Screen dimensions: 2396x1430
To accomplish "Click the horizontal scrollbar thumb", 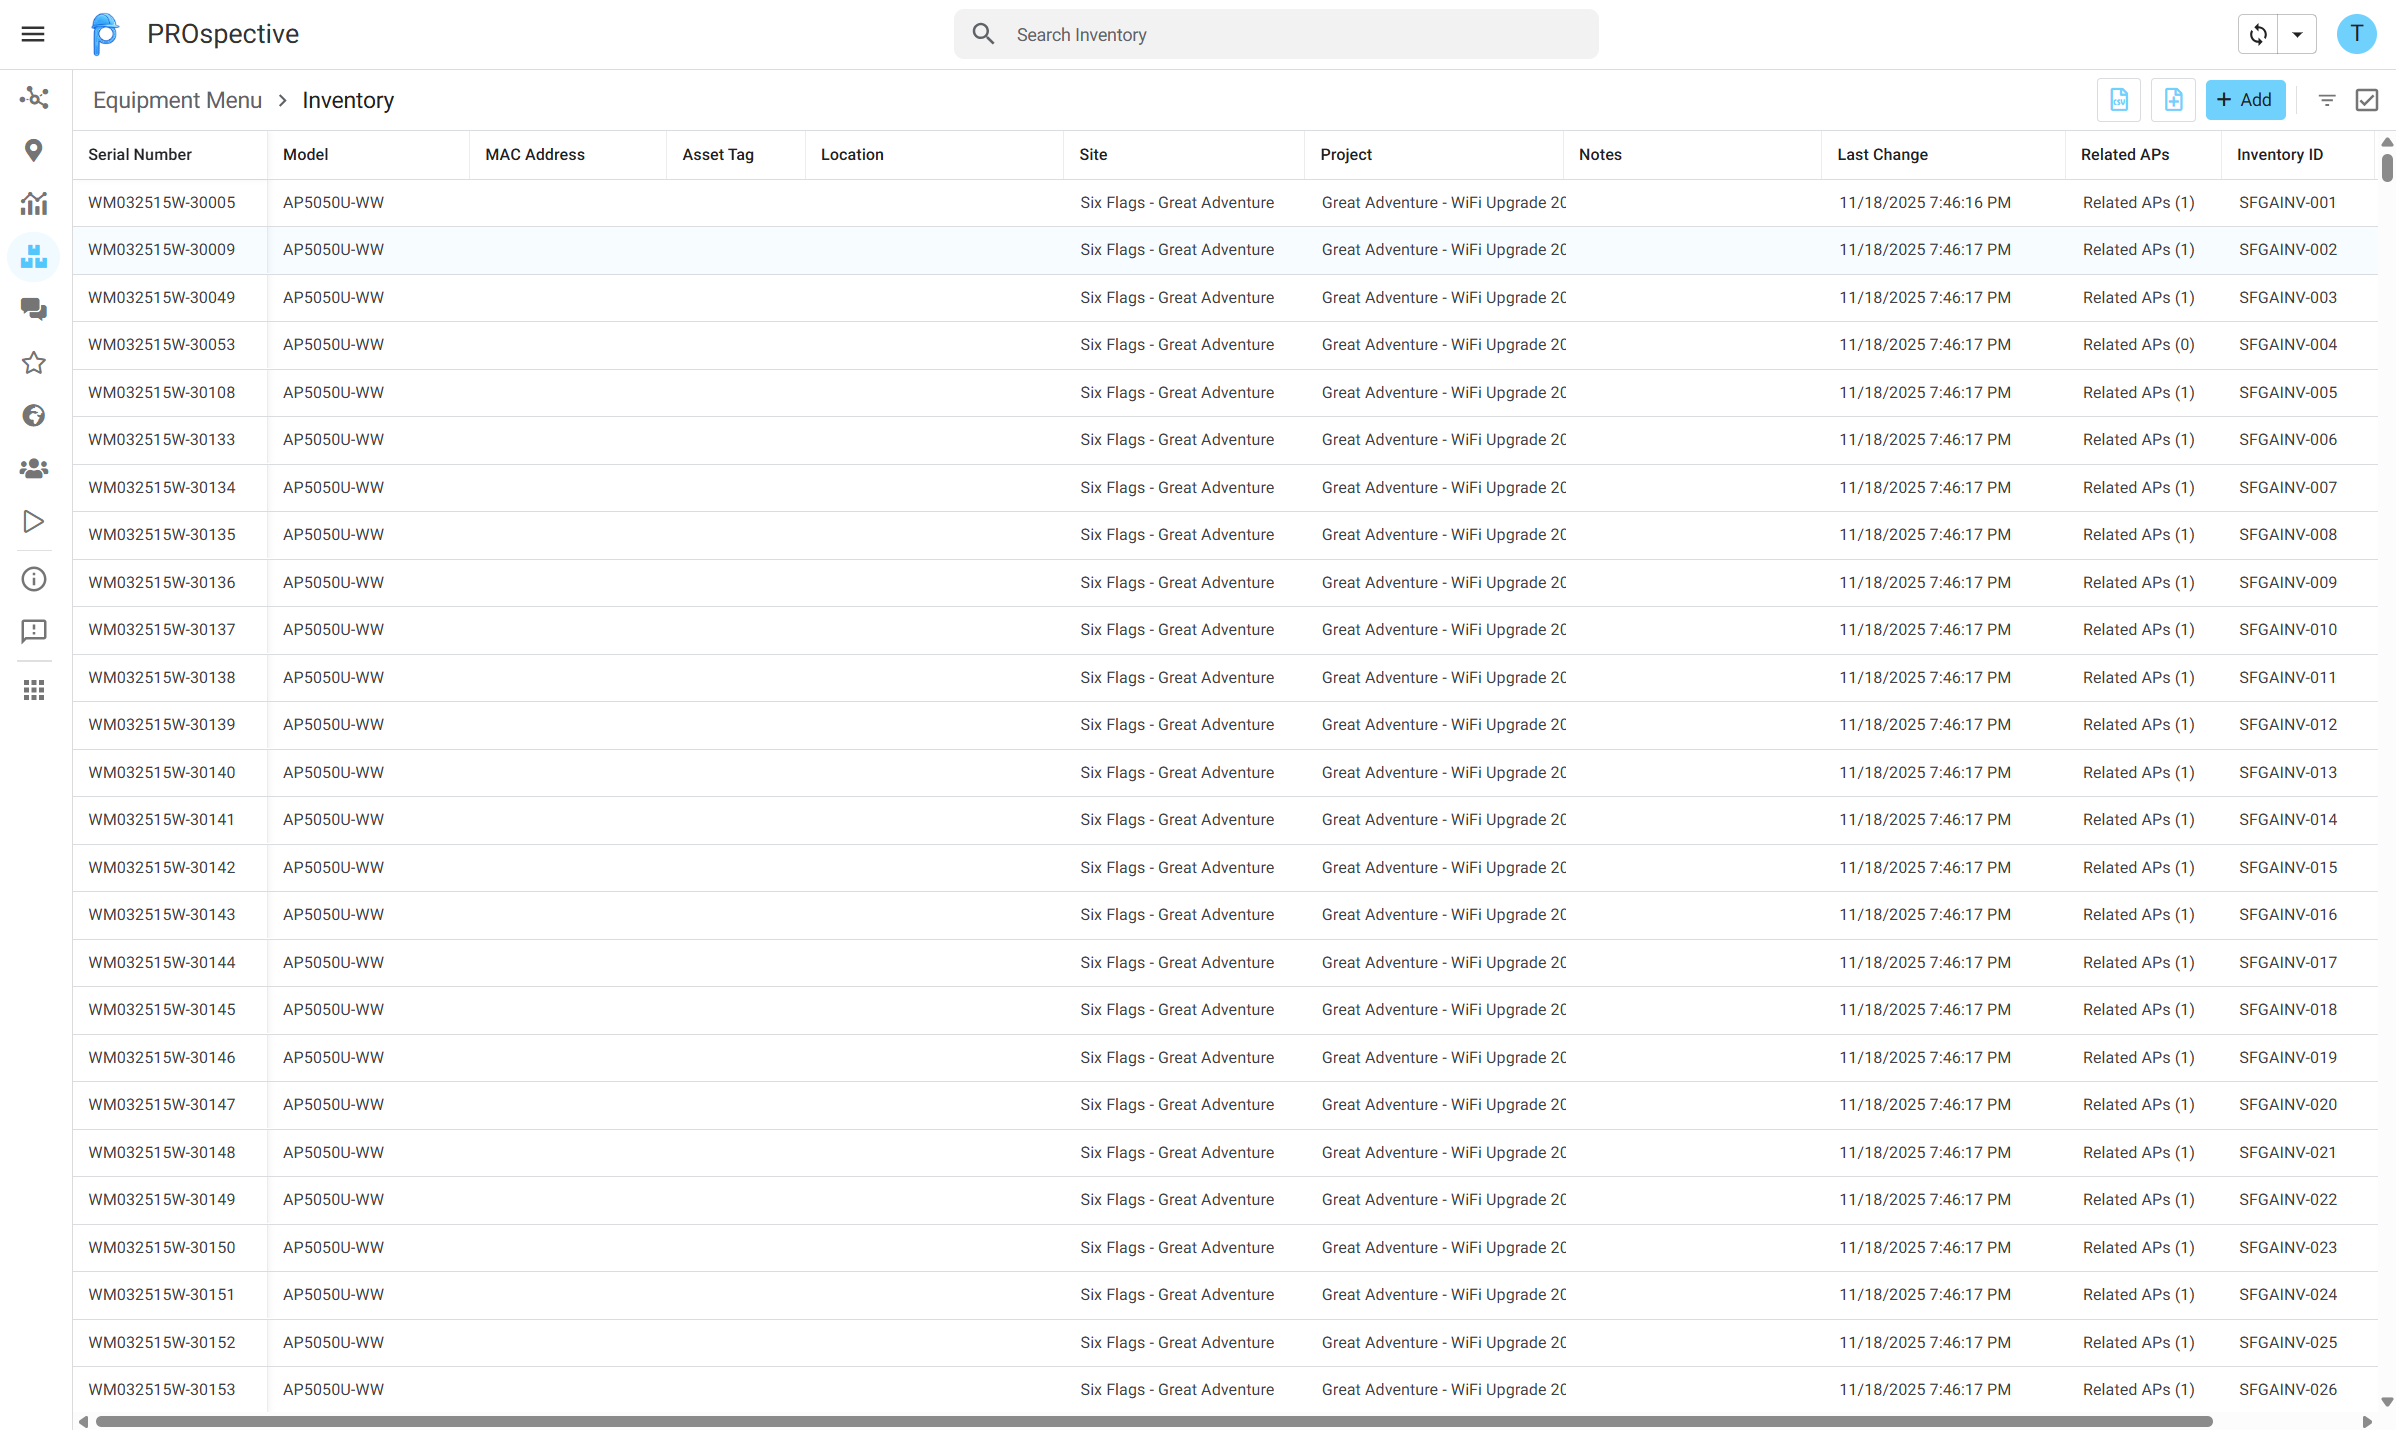I will click(1154, 1421).
